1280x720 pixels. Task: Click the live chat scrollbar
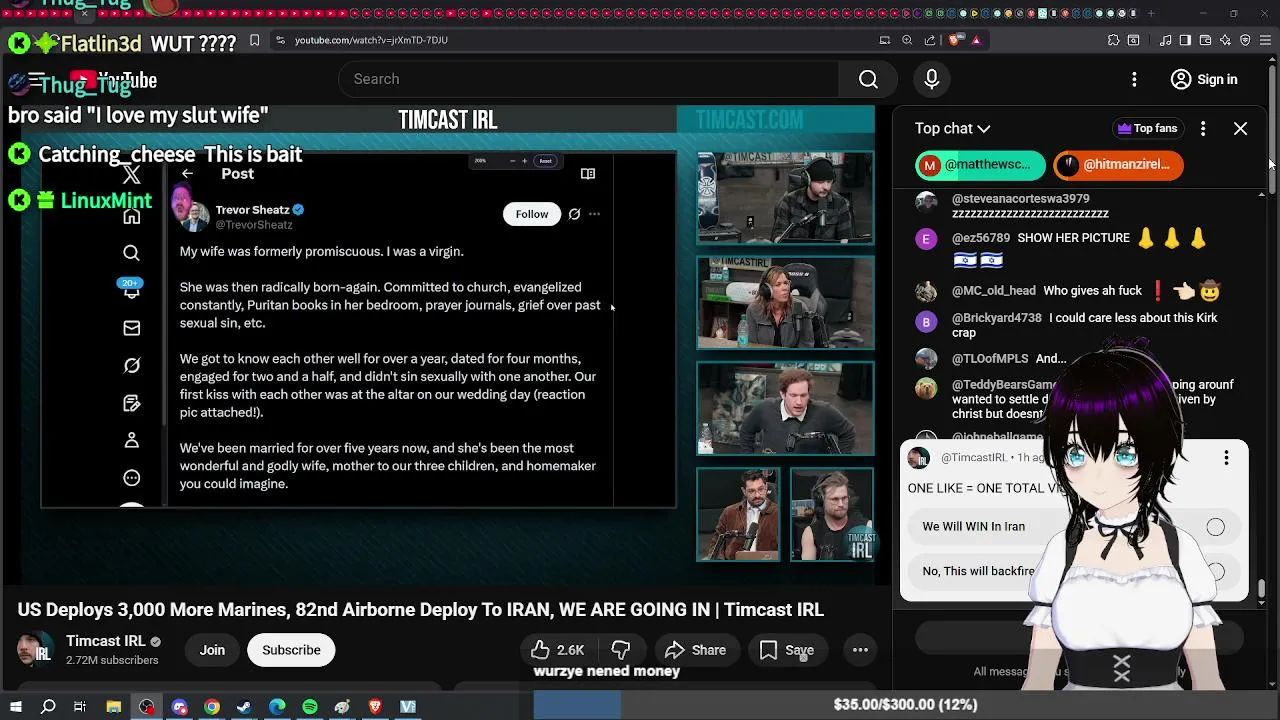click(1262, 590)
